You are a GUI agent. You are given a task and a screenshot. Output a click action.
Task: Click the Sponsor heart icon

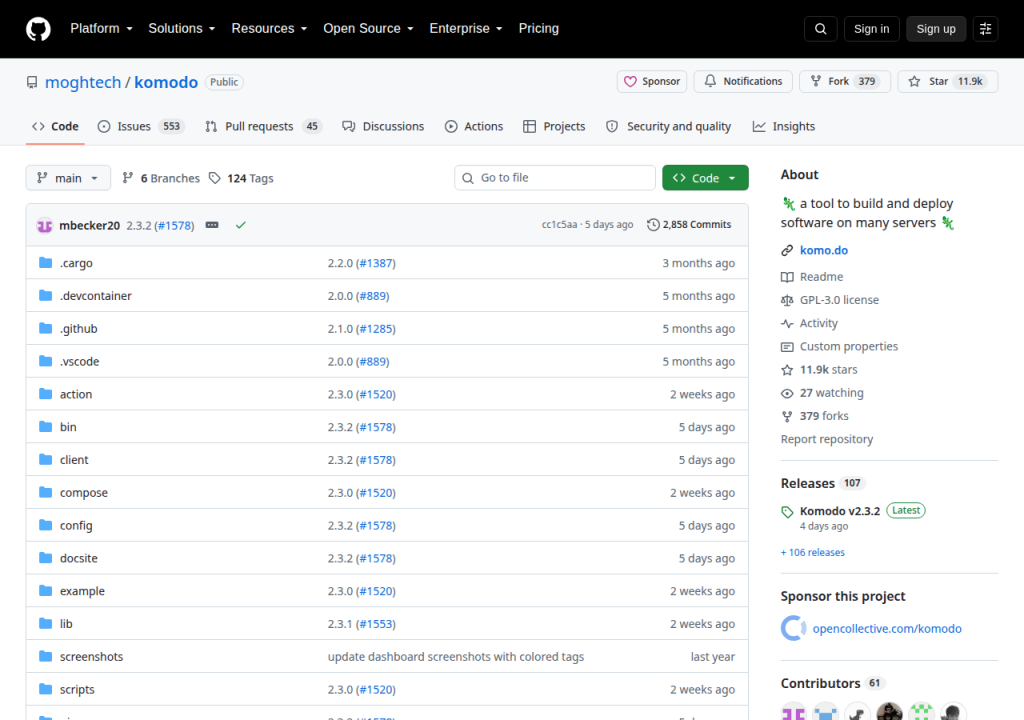click(630, 82)
